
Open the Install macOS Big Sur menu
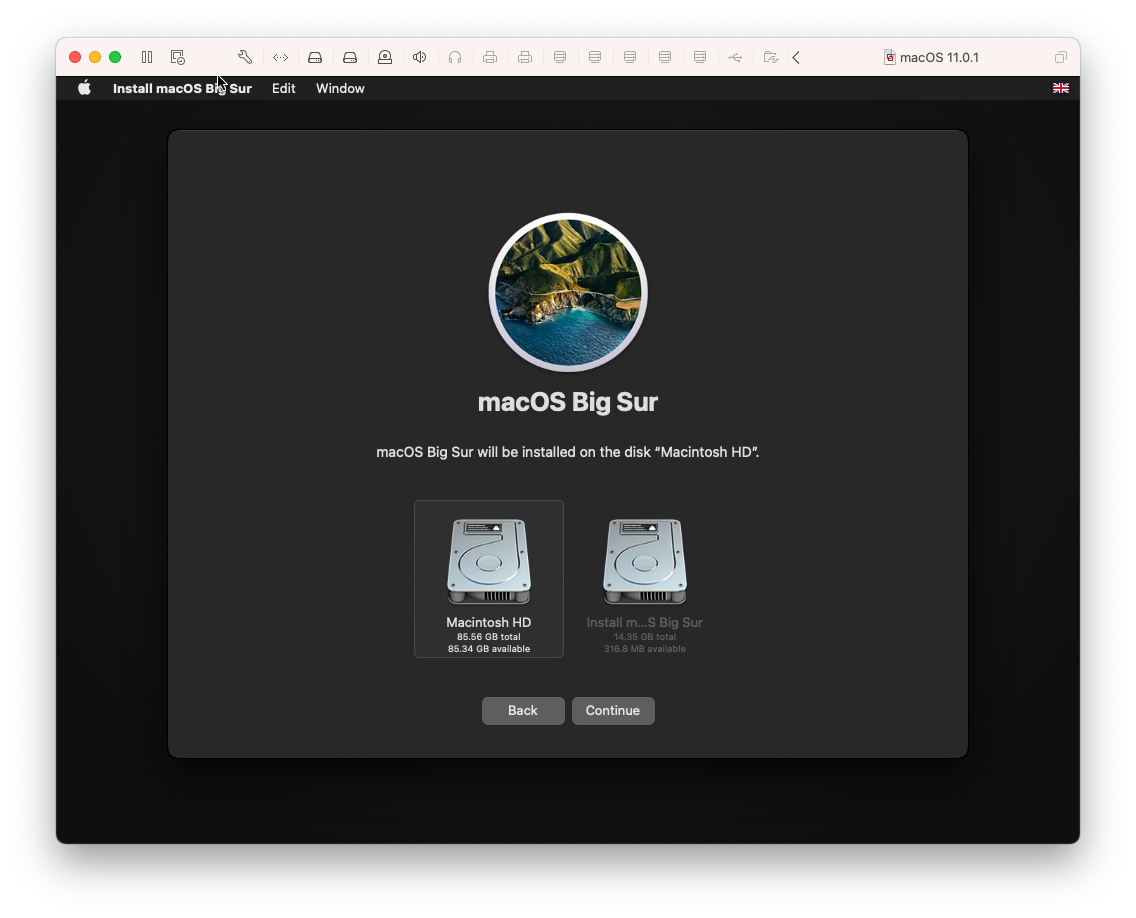[182, 88]
